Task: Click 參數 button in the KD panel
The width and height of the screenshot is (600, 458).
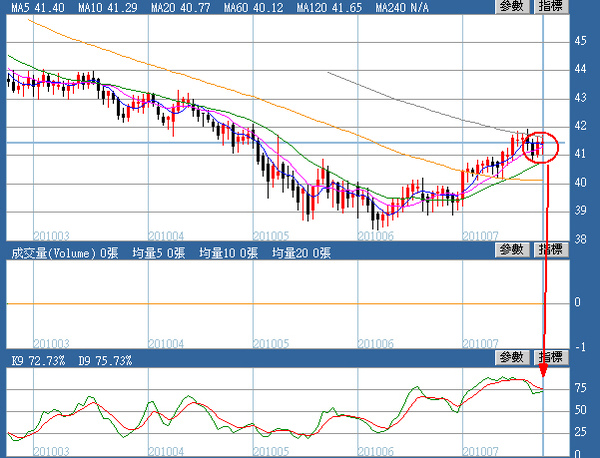Action: coord(511,357)
